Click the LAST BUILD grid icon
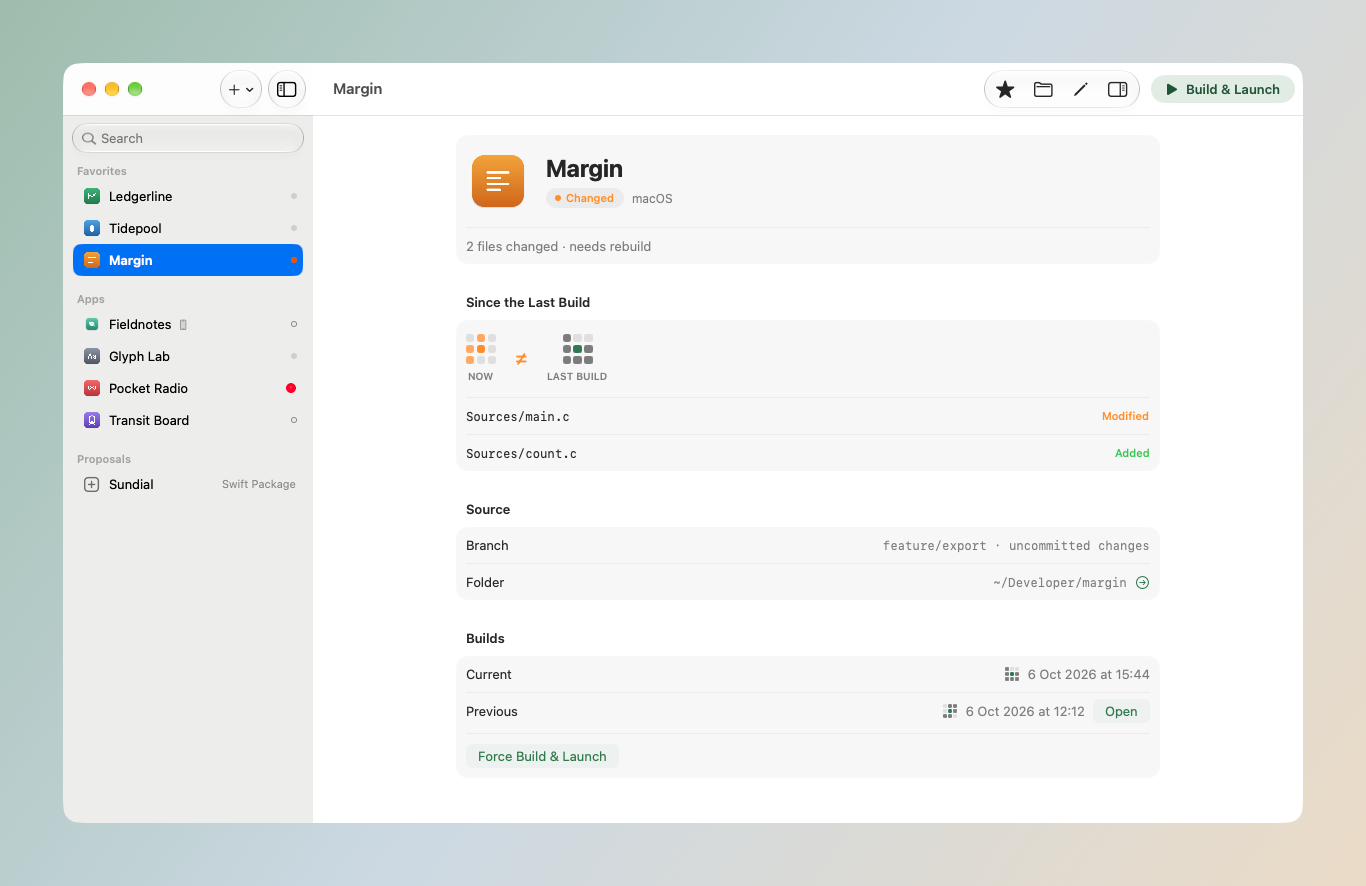1366x886 pixels. [x=578, y=349]
